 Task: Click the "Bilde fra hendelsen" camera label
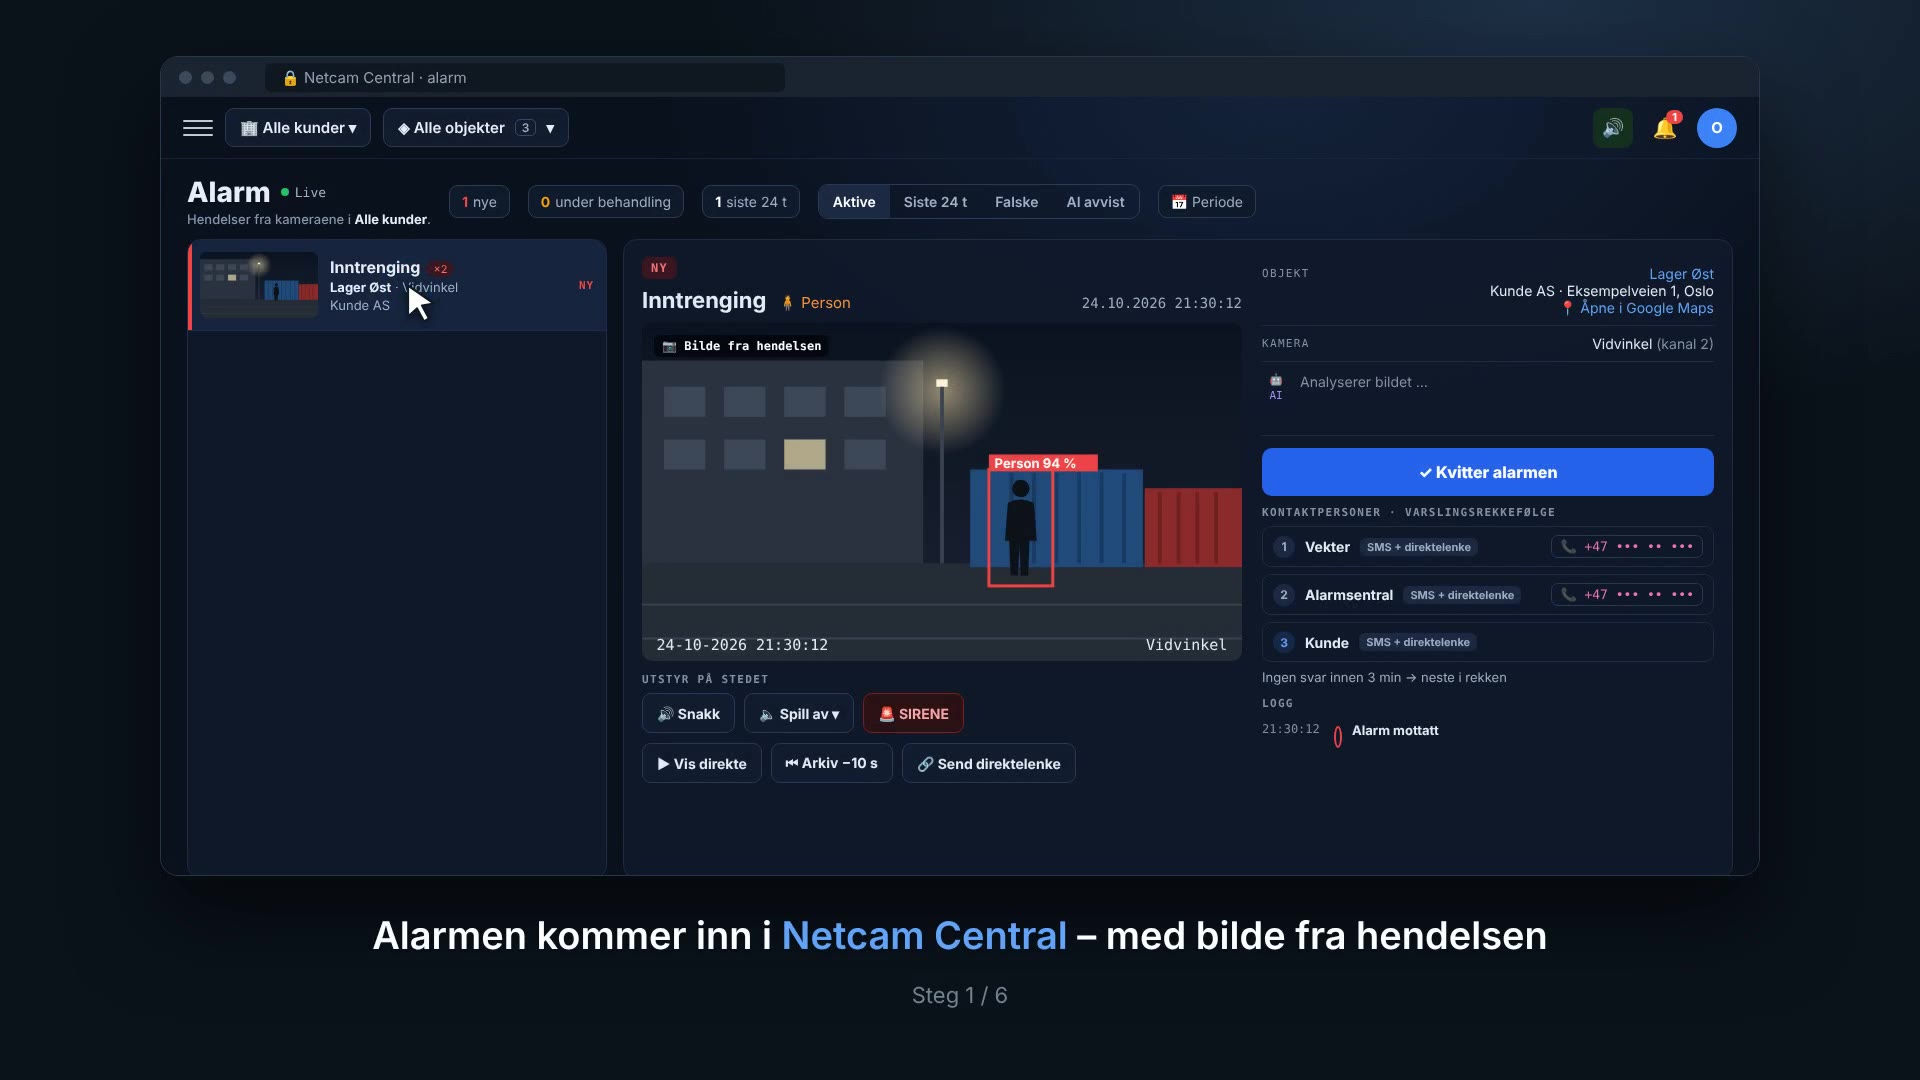pos(742,346)
